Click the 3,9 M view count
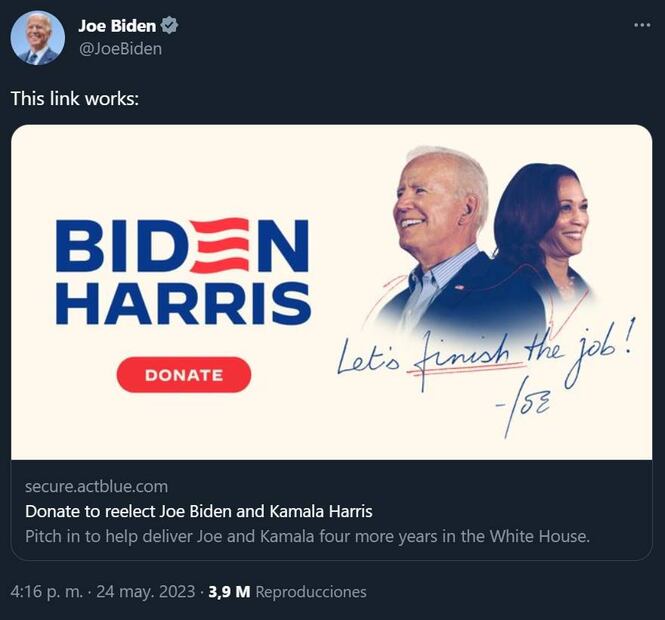The image size is (665, 620). pos(229,592)
